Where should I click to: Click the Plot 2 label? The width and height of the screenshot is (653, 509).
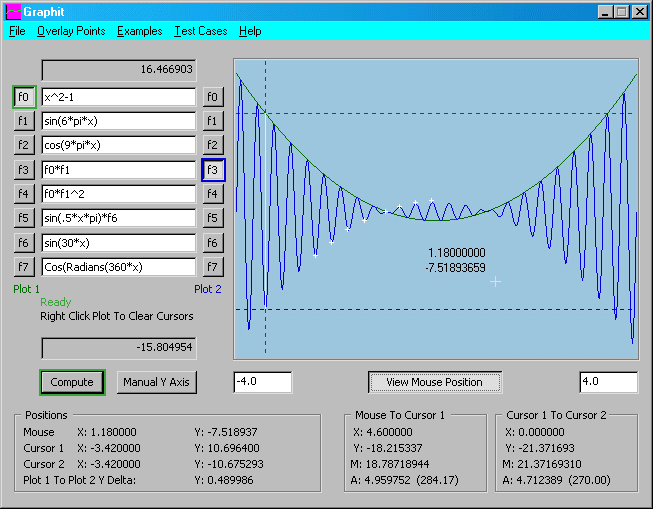click(208, 289)
